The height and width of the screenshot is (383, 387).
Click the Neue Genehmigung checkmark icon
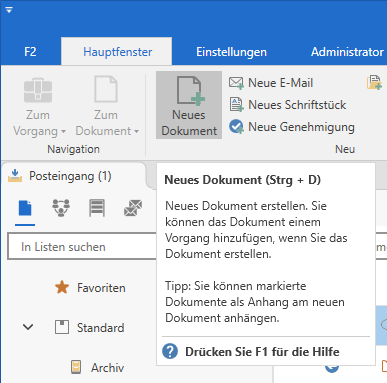(x=236, y=127)
